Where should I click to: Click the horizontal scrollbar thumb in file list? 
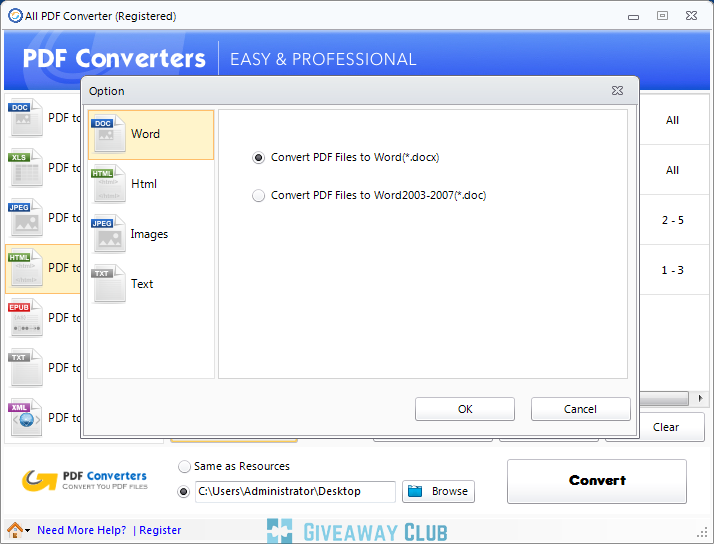tap(664, 399)
